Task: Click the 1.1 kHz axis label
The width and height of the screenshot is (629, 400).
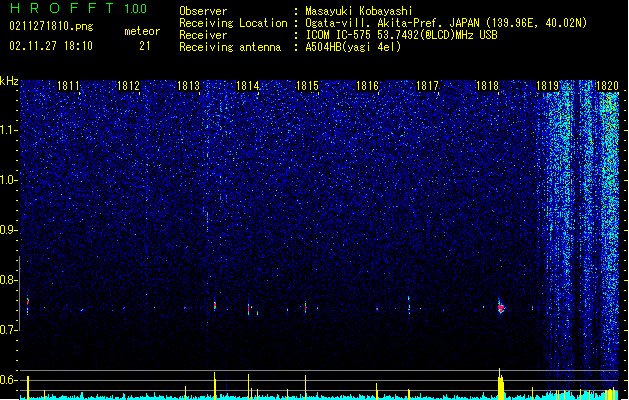Action: click(x=8, y=130)
